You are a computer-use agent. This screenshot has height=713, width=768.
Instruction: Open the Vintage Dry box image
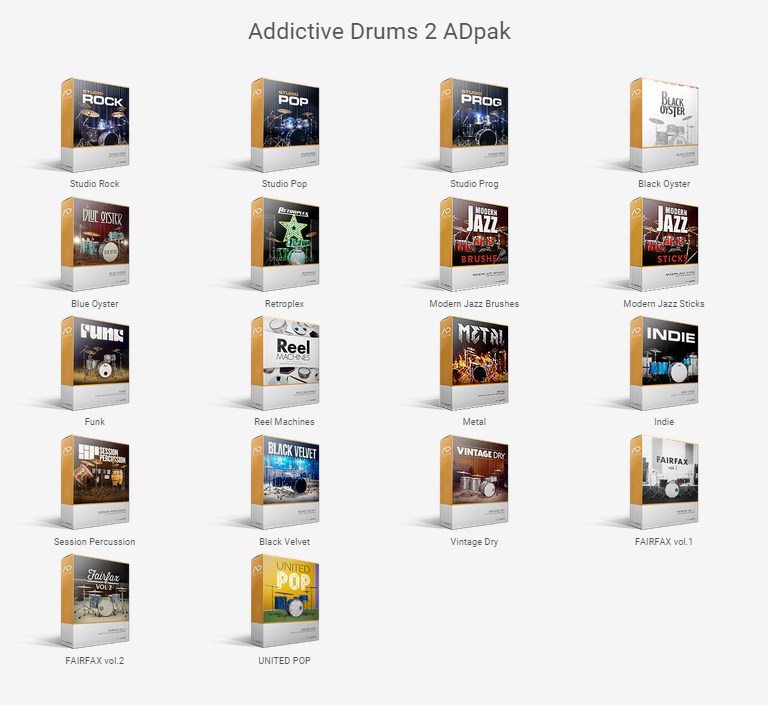tap(474, 482)
